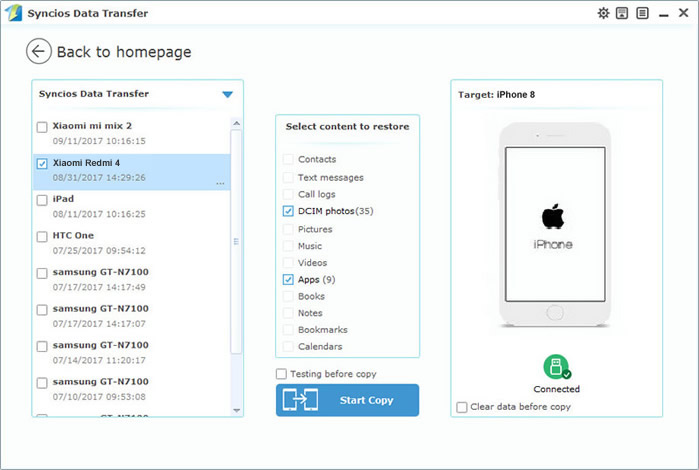This screenshot has width=699, height=470.
Task: Click timestamp 08/31/2017 14:29:26
Action: point(99,177)
